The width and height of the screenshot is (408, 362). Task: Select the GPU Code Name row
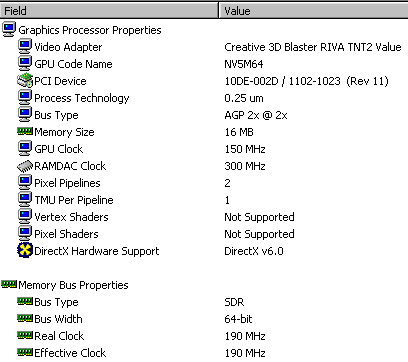point(204,64)
